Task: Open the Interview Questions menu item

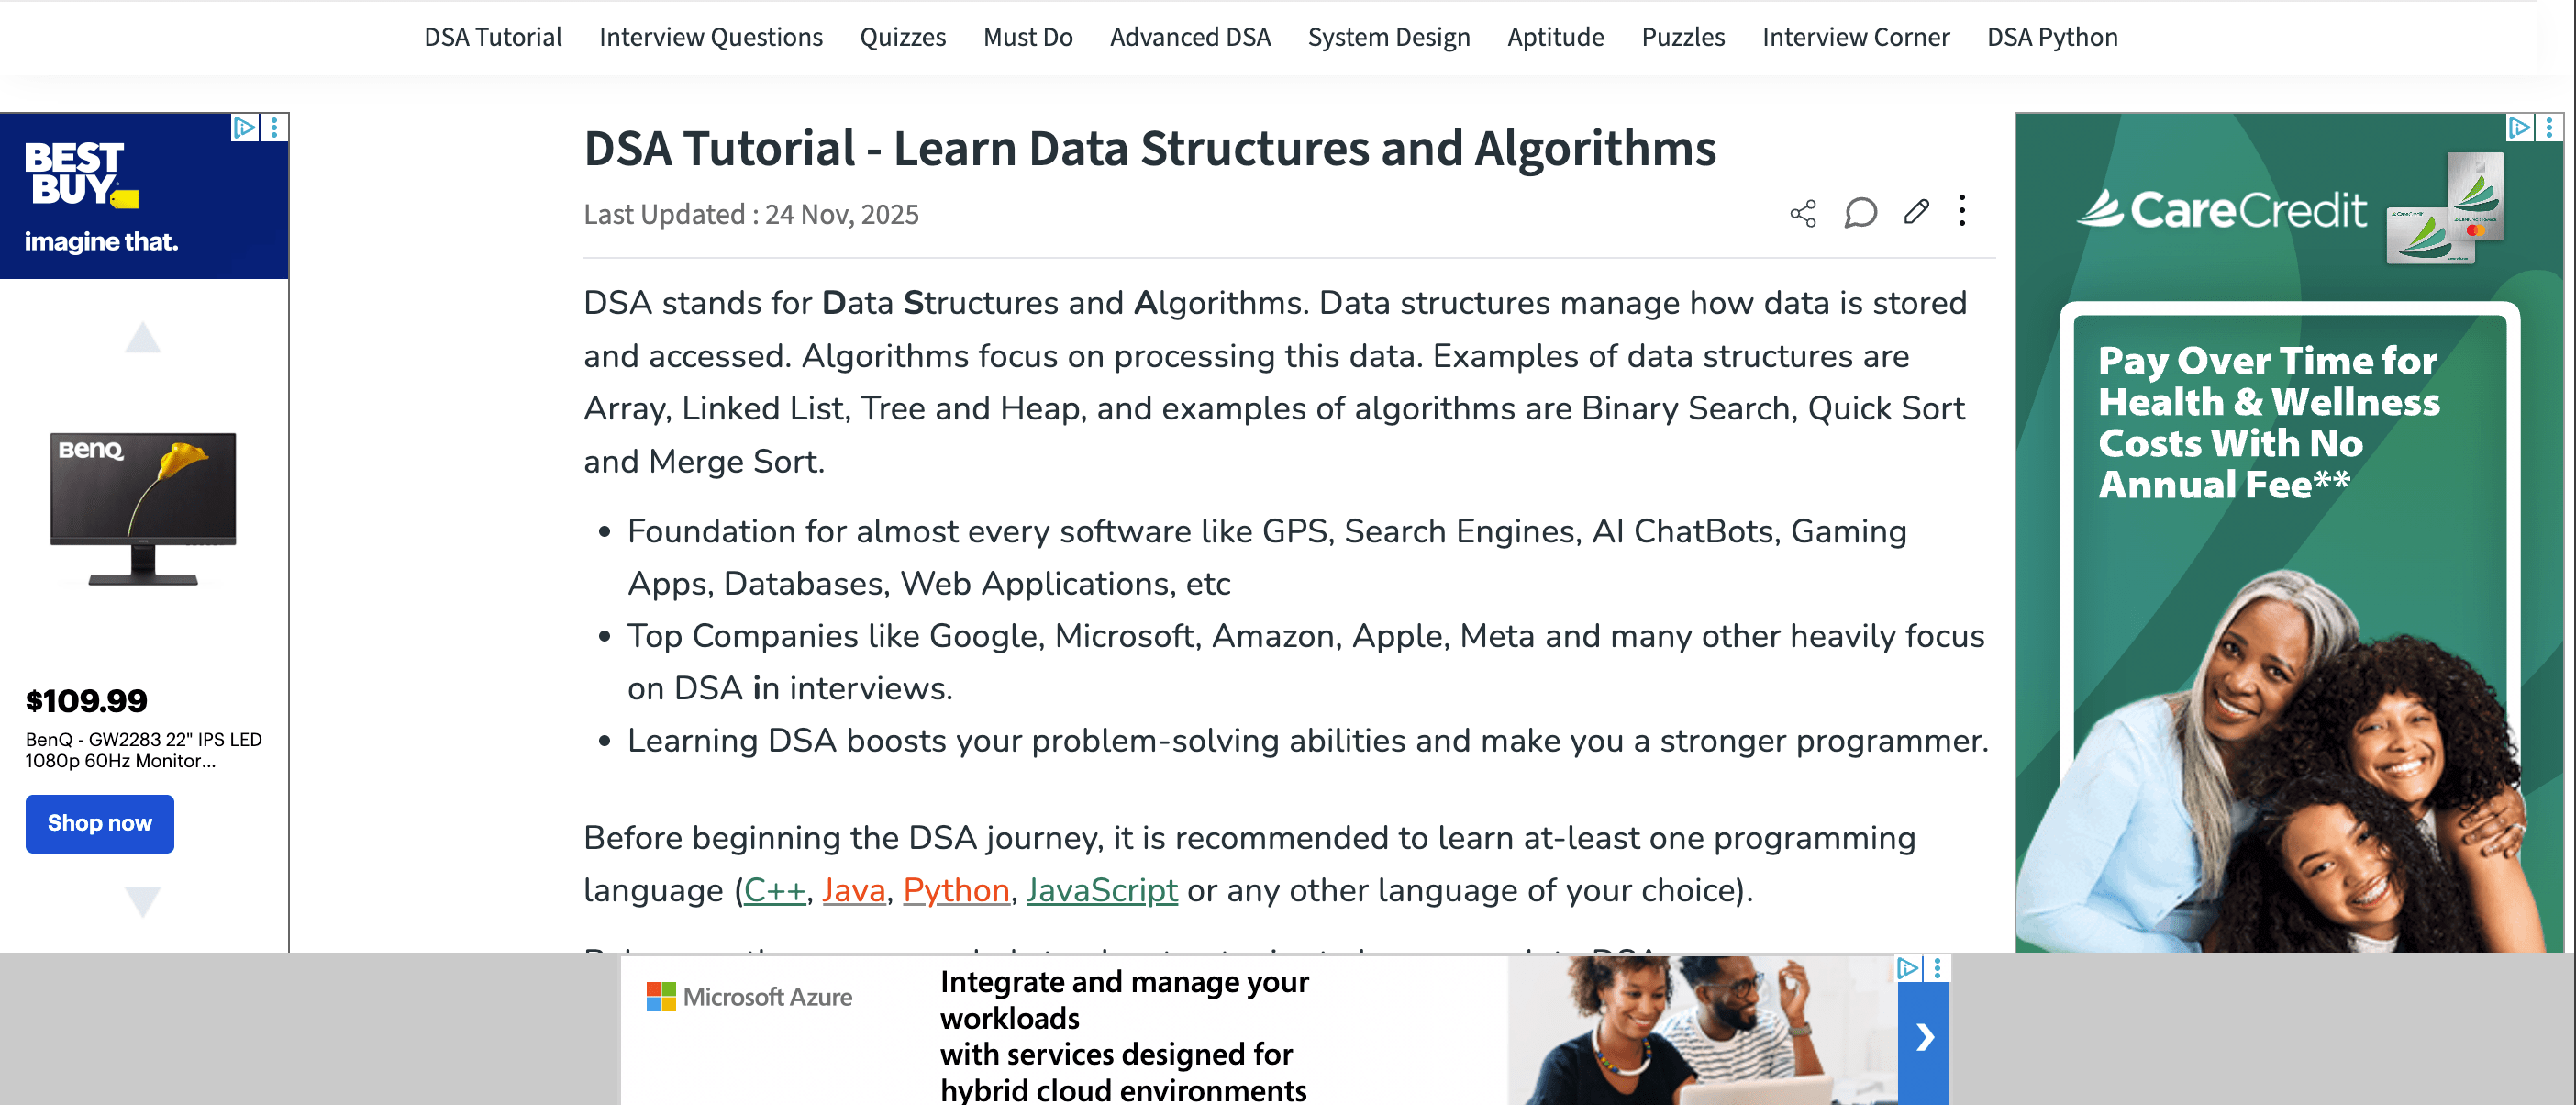Action: tap(710, 37)
